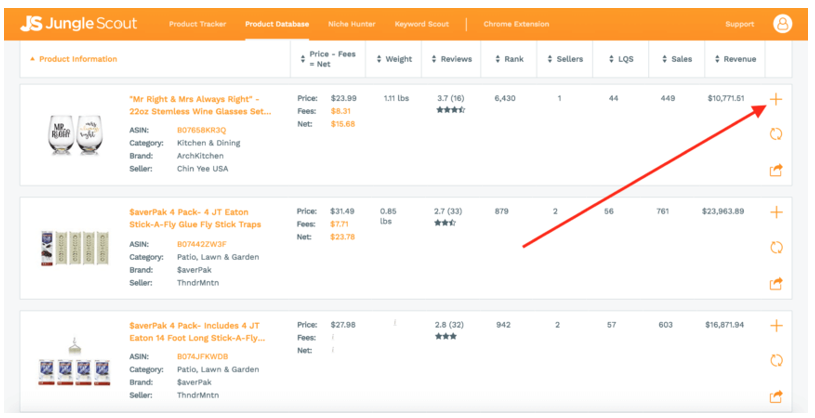The height and width of the screenshot is (418, 815).
Task: Open the Product Tracker tab
Action: point(197,24)
